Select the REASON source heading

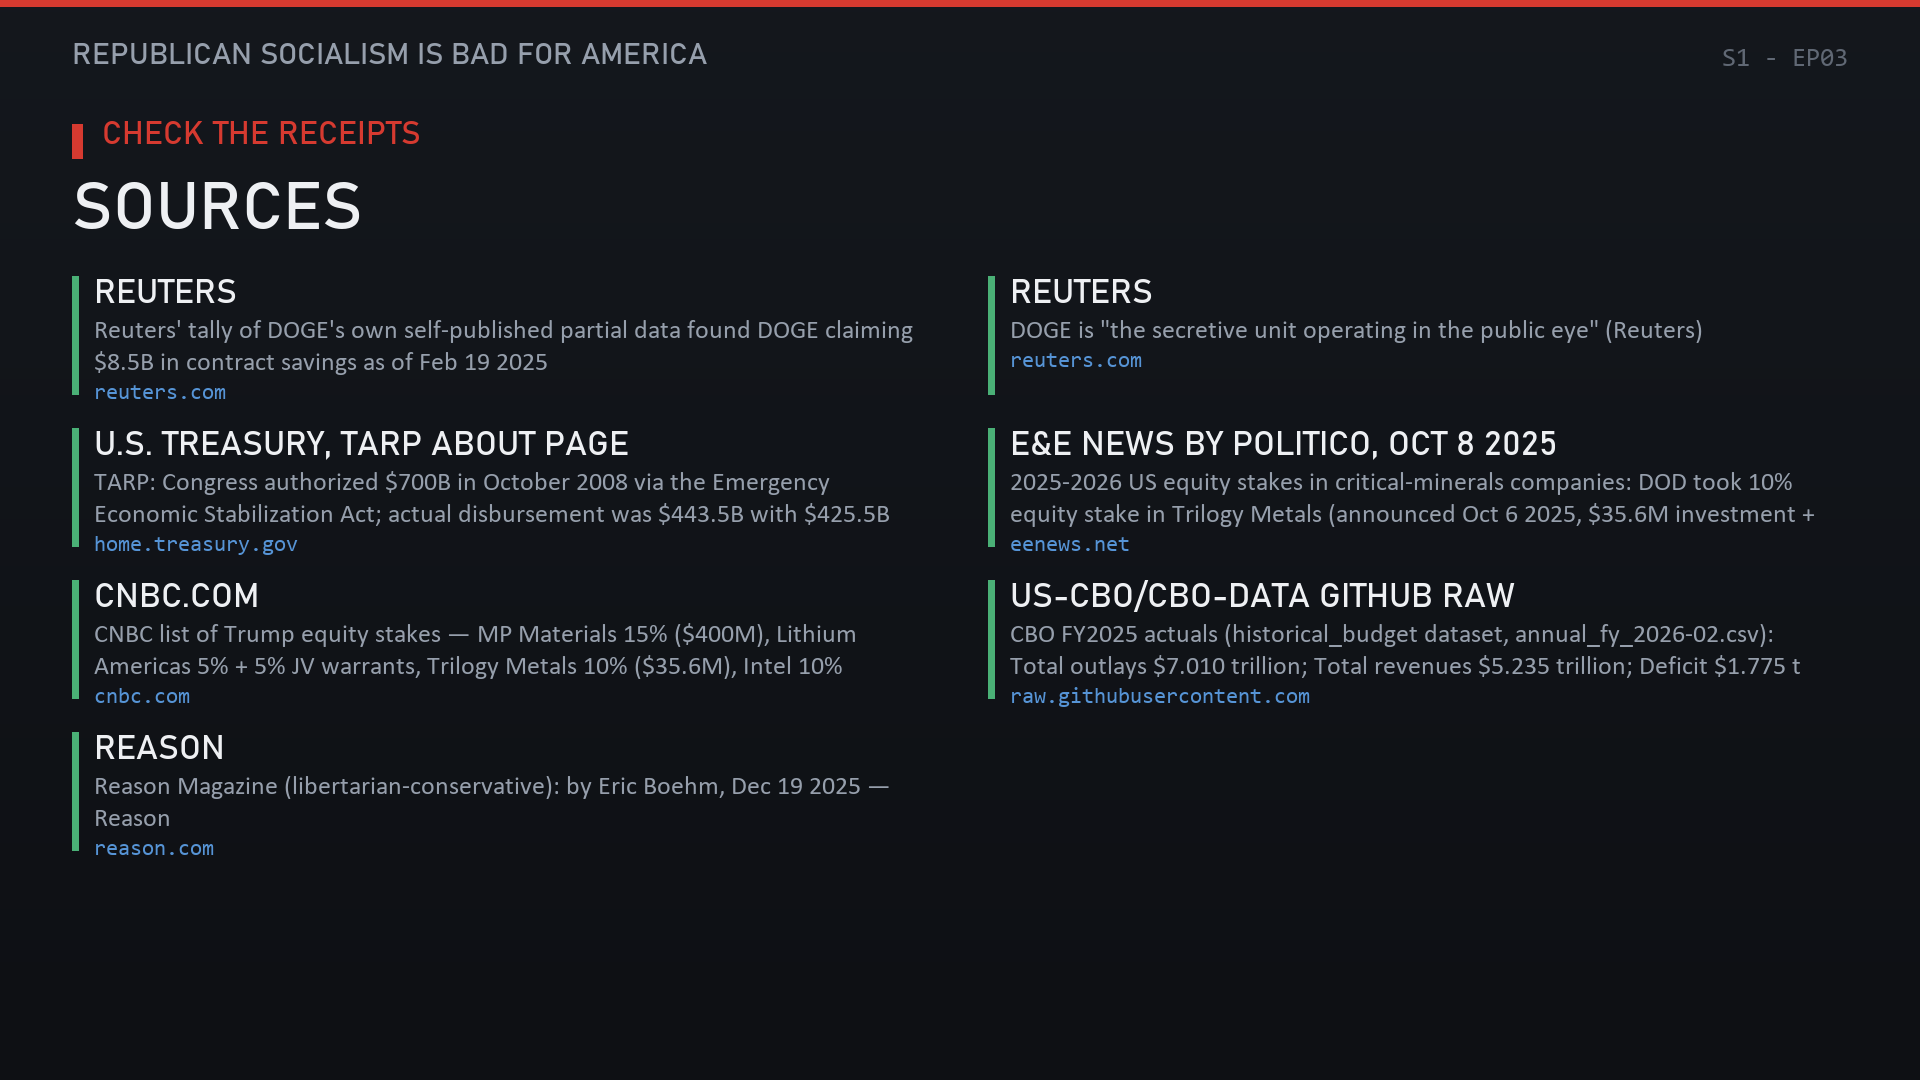[159, 748]
